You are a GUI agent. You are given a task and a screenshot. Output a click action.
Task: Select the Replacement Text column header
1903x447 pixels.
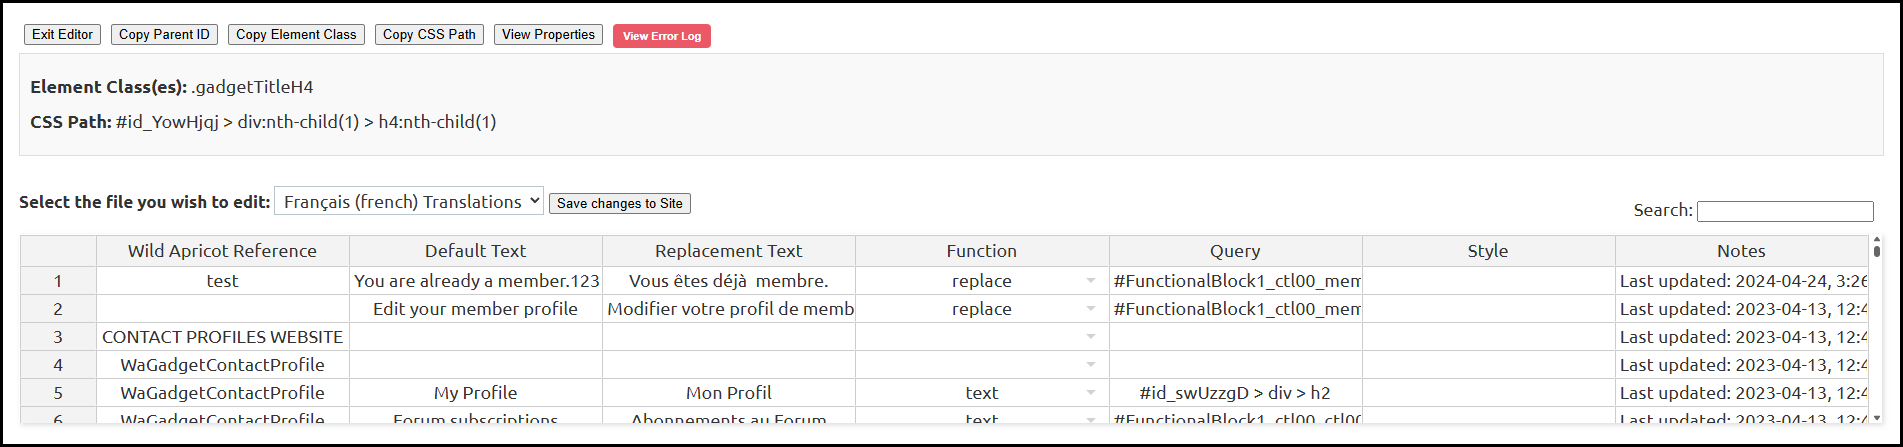coord(728,251)
